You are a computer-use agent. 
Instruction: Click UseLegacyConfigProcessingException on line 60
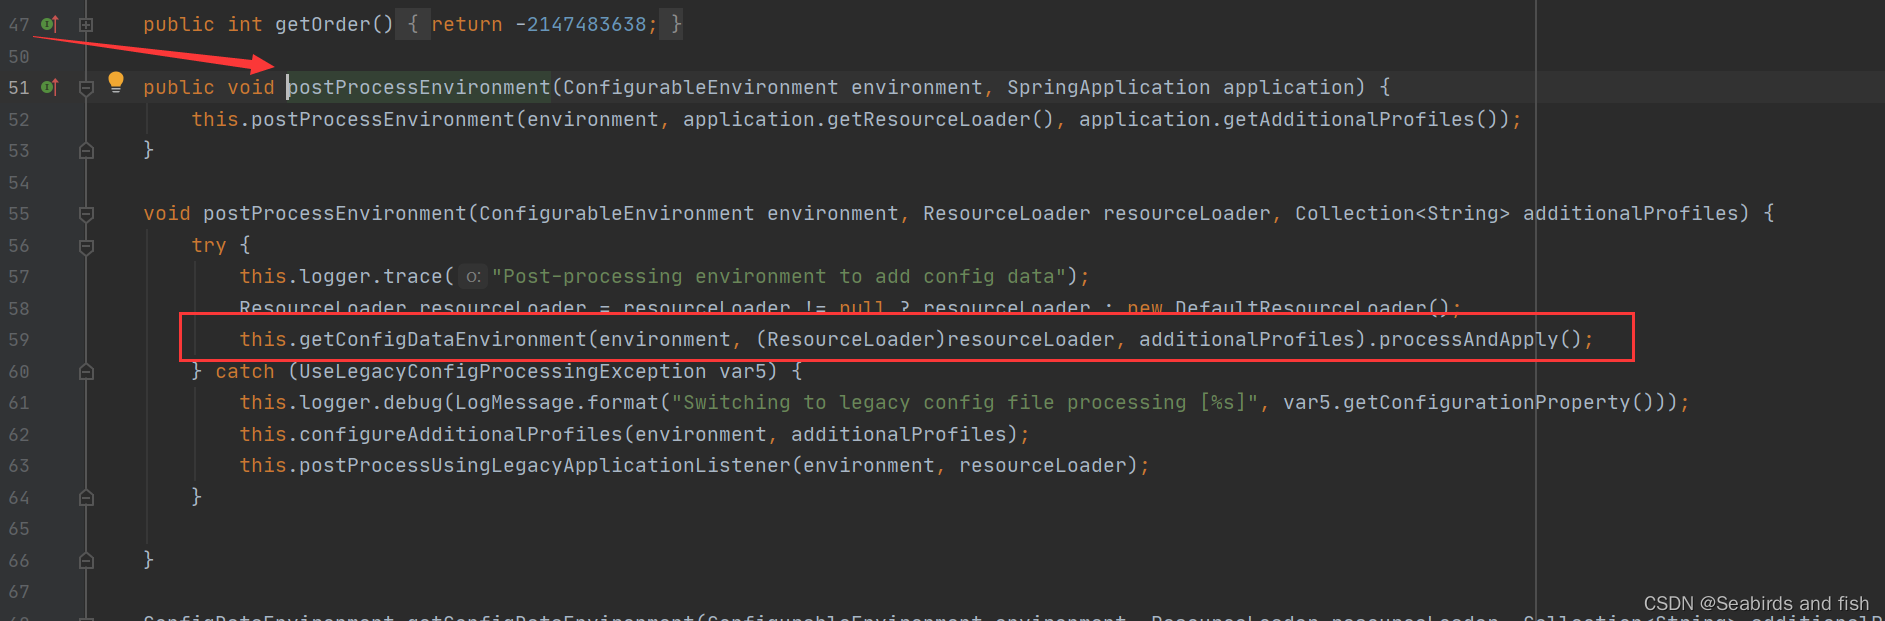coord(503,371)
